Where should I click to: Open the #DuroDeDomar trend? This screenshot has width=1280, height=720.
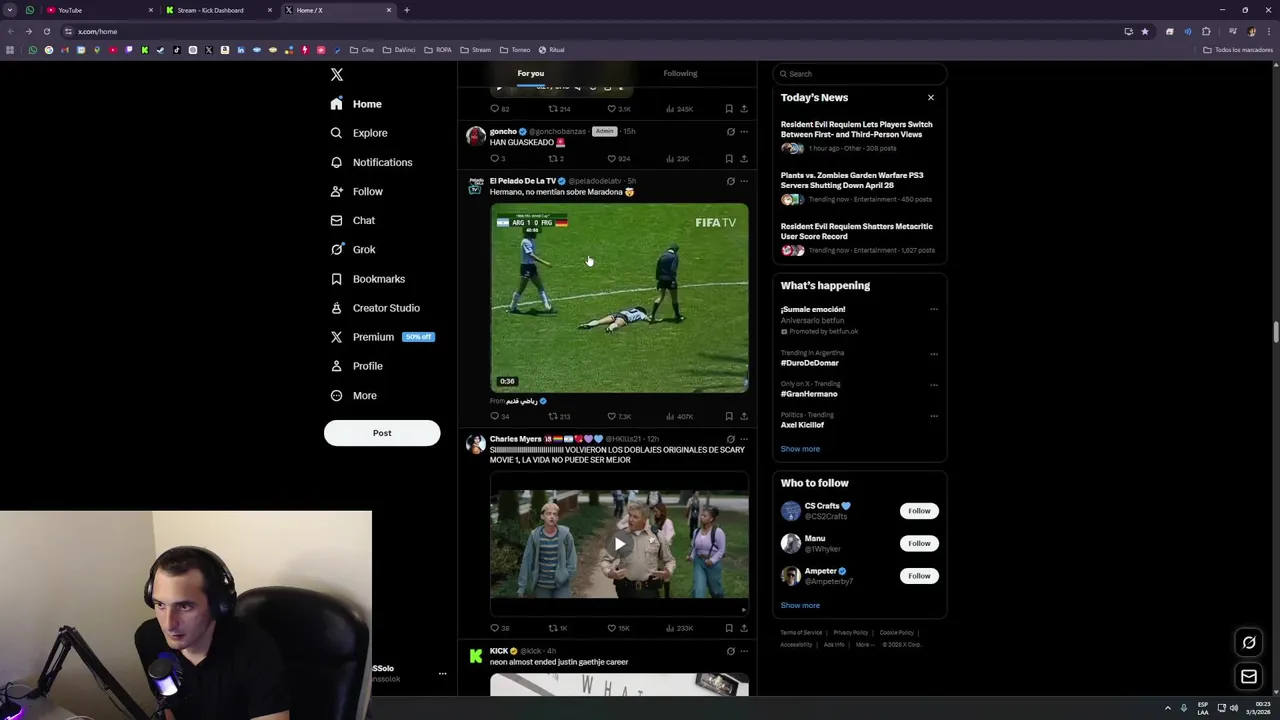(x=810, y=363)
